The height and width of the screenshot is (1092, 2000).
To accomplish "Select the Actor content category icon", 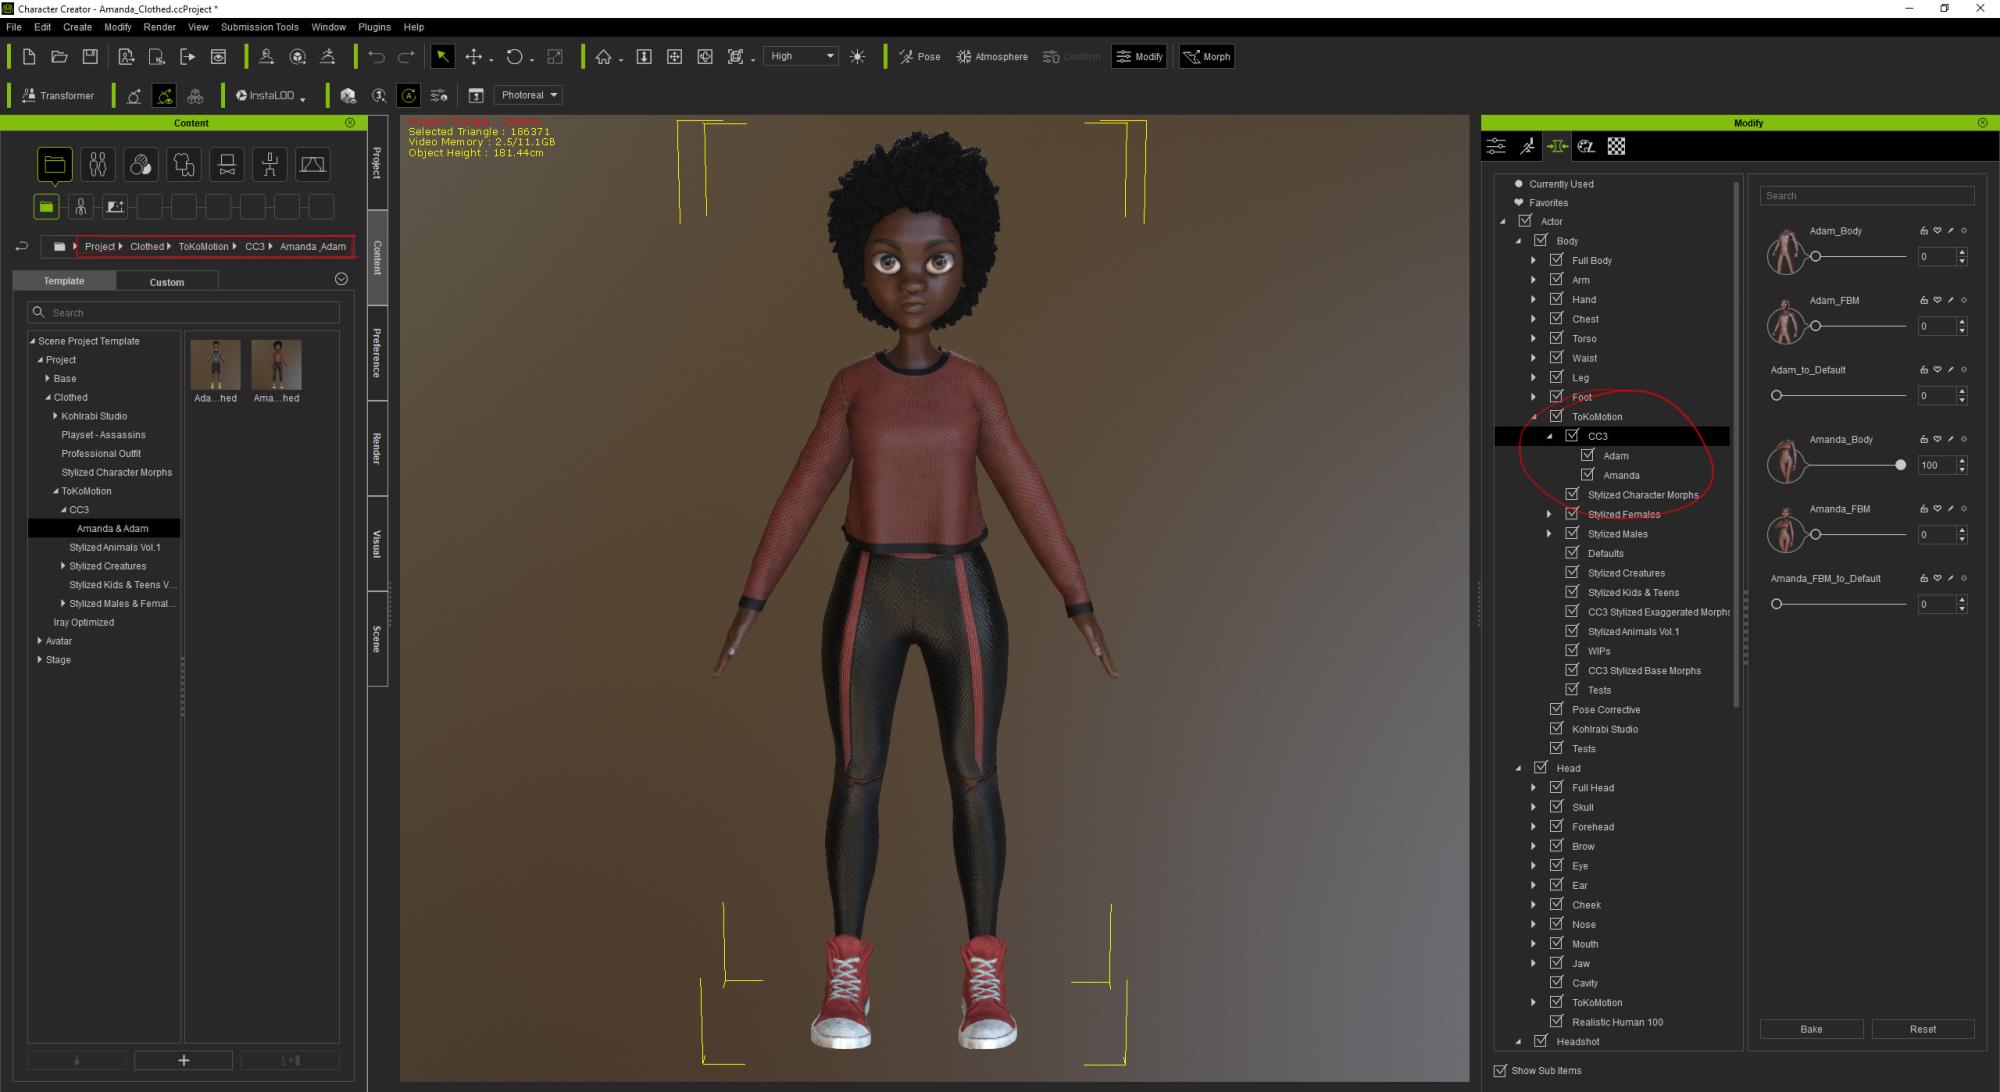I will [97, 164].
